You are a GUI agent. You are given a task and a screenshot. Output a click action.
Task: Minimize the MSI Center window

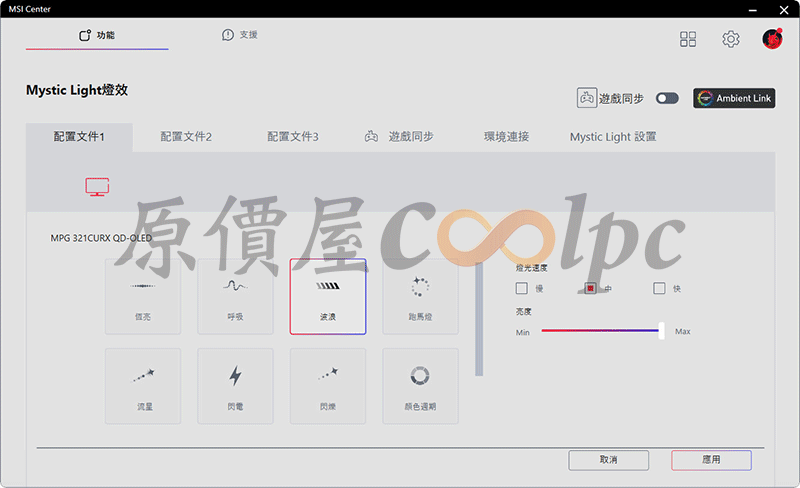point(753,10)
